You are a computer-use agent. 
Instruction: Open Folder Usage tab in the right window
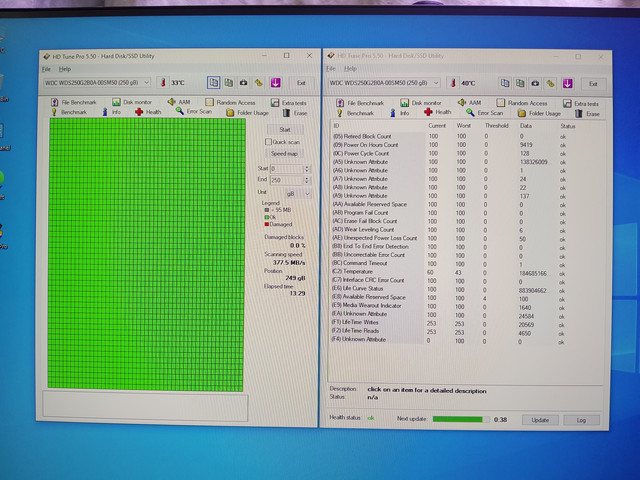[539, 113]
